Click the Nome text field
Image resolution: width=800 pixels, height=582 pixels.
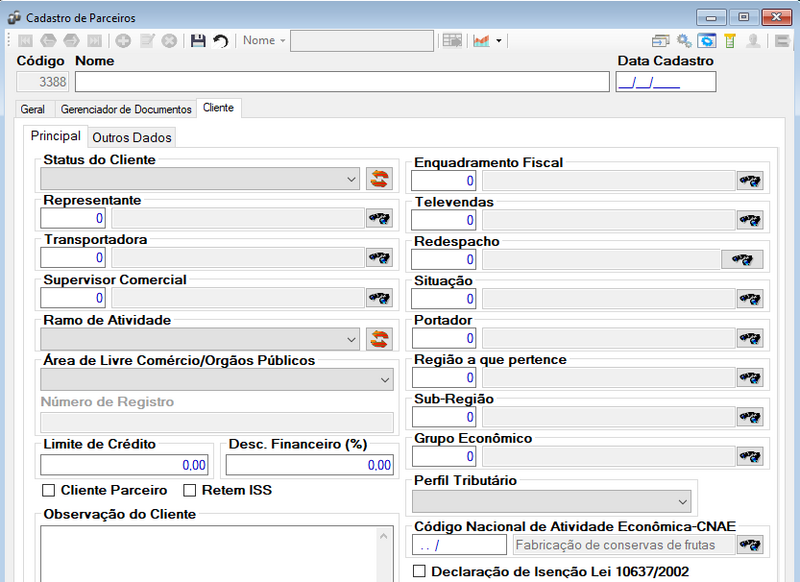342,82
